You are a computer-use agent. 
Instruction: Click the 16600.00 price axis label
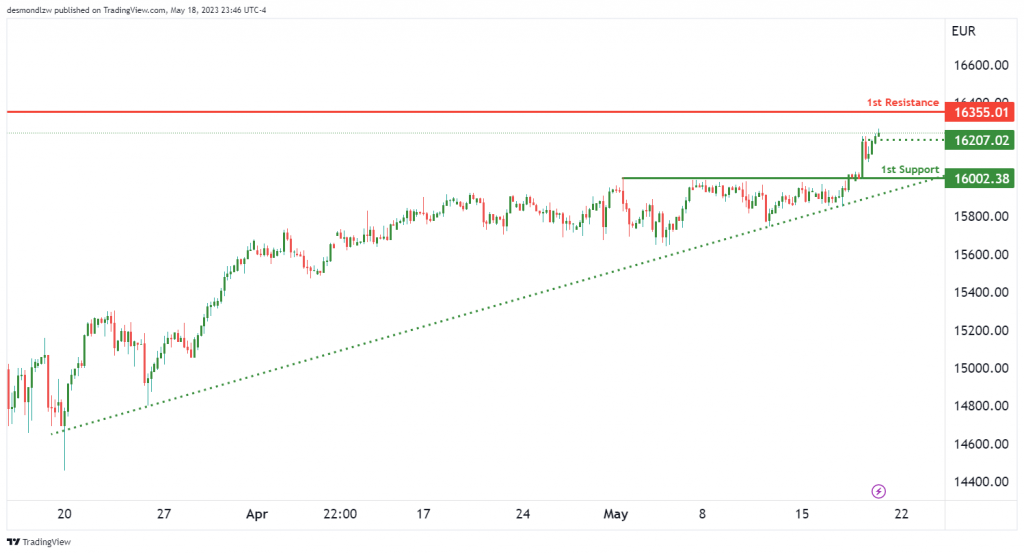pyautogui.click(x=981, y=65)
